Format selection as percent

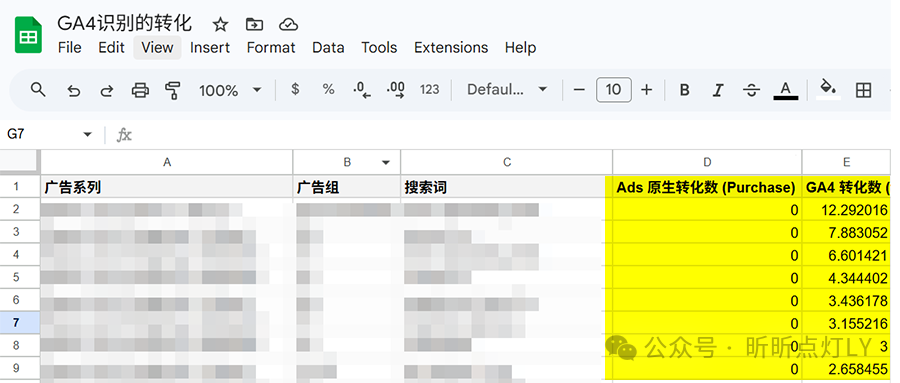(x=328, y=89)
